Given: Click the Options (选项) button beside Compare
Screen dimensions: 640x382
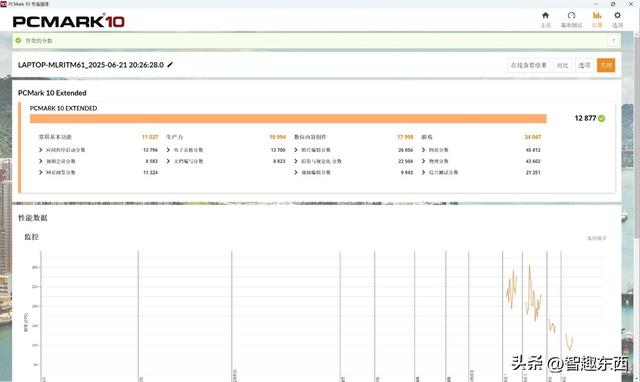Looking at the screenshot, I should pos(584,65).
